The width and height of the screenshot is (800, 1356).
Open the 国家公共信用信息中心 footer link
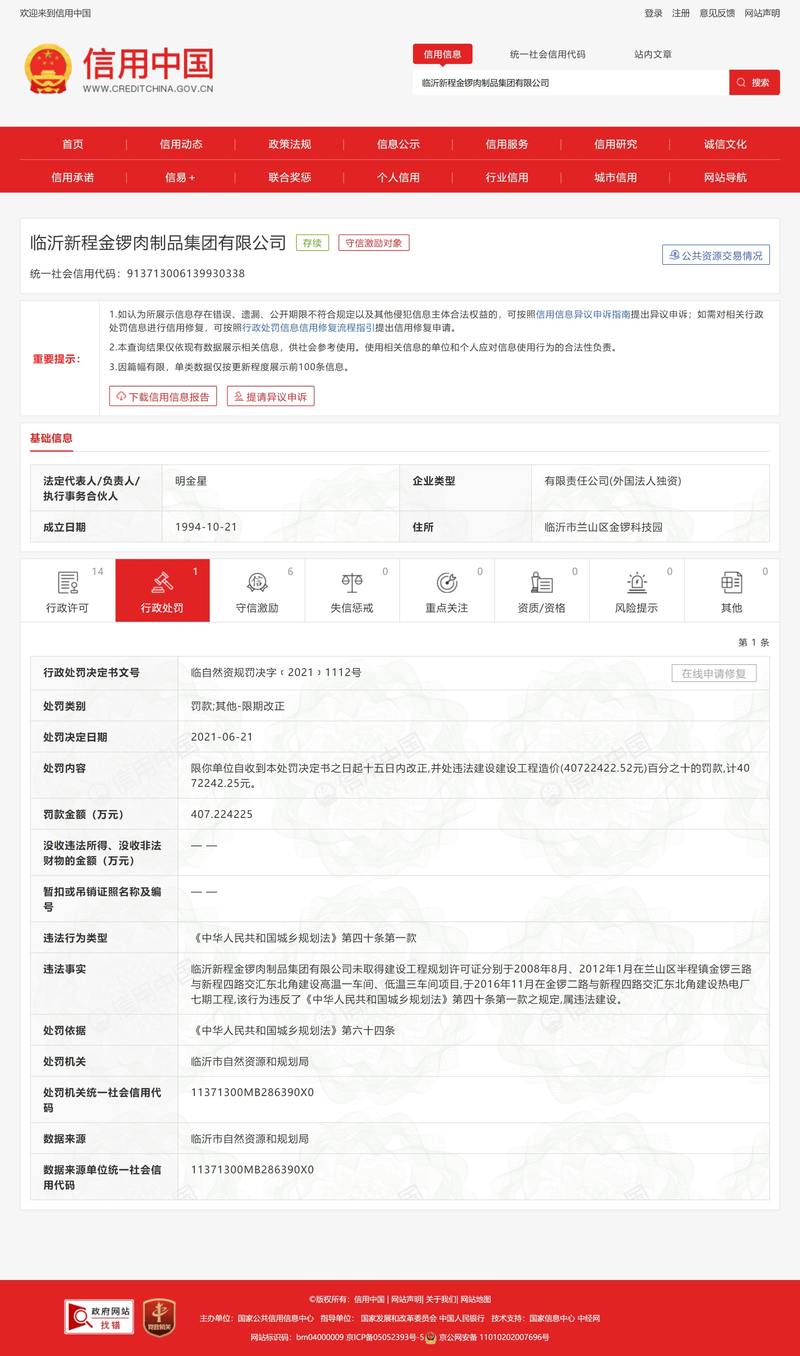coord(276,1318)
